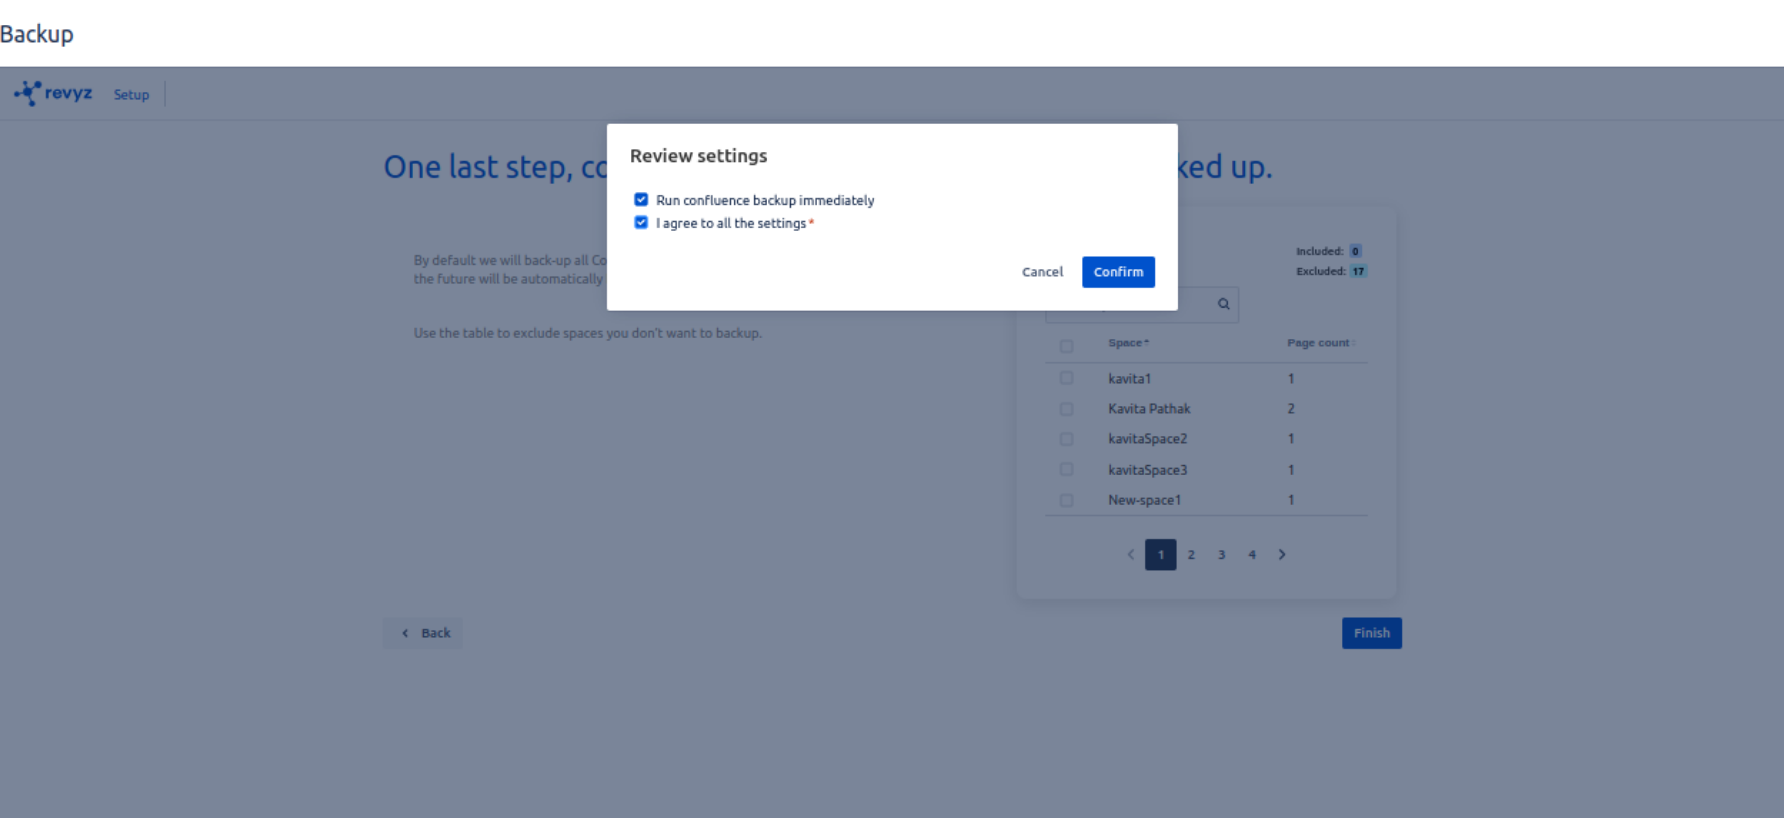Click the revyz logo icon
Screen dimensions: 1784x818
[28, 93]
